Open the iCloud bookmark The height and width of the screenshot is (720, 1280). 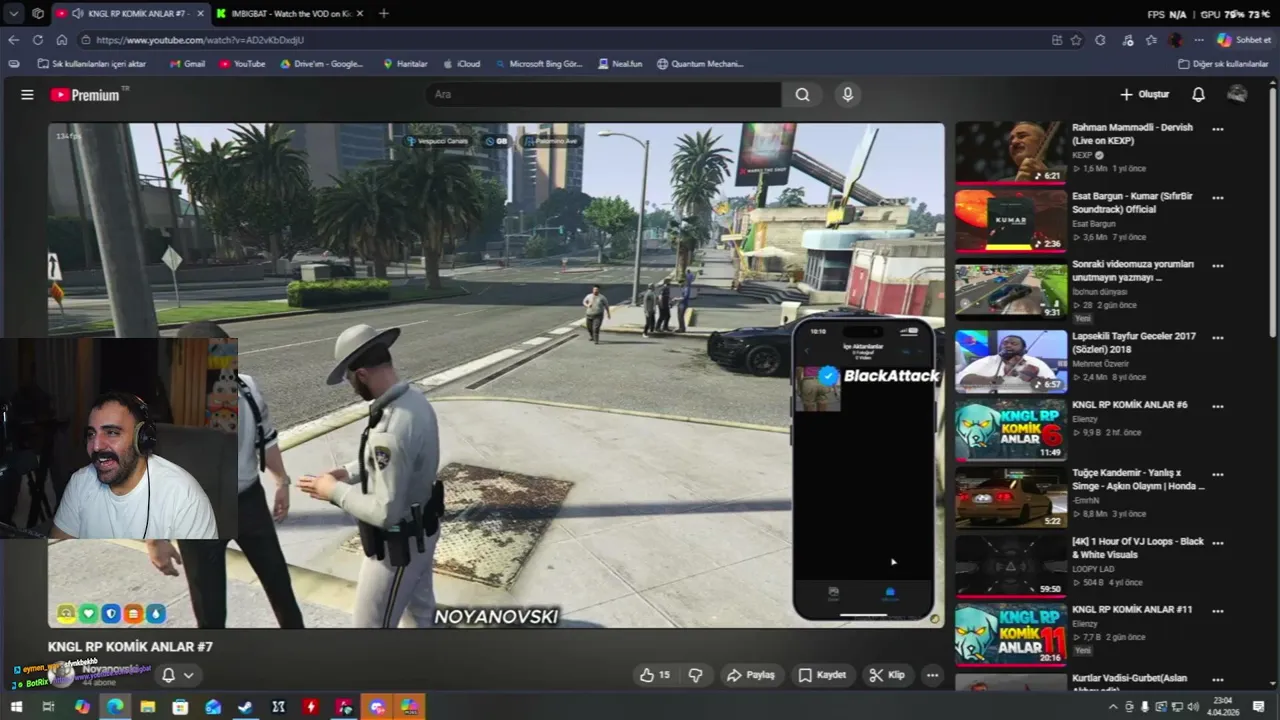point(461,64)
